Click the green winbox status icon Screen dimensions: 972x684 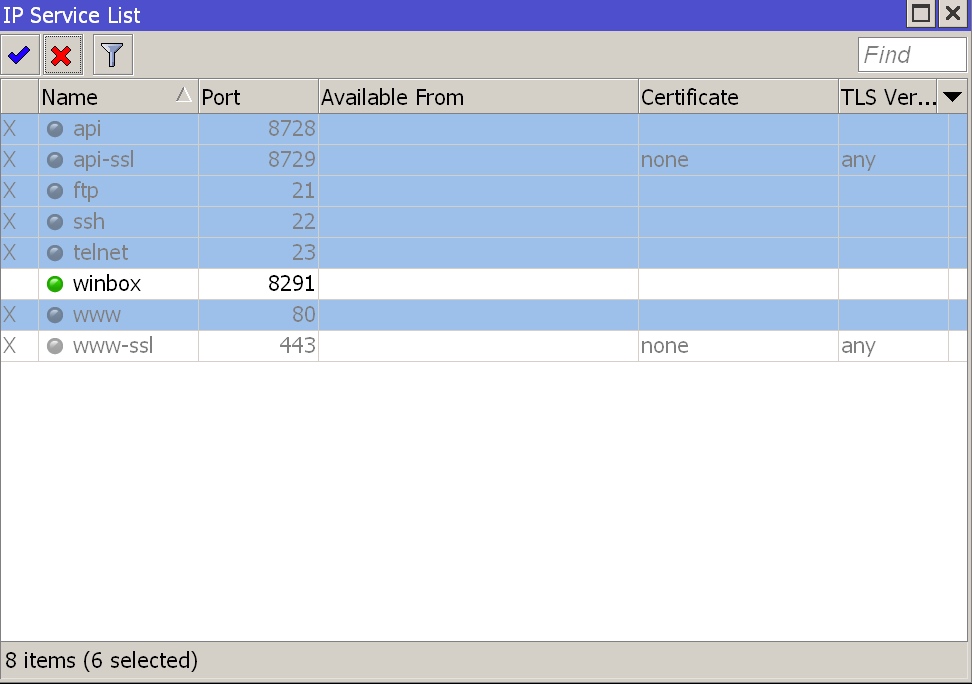click(55, 284)
